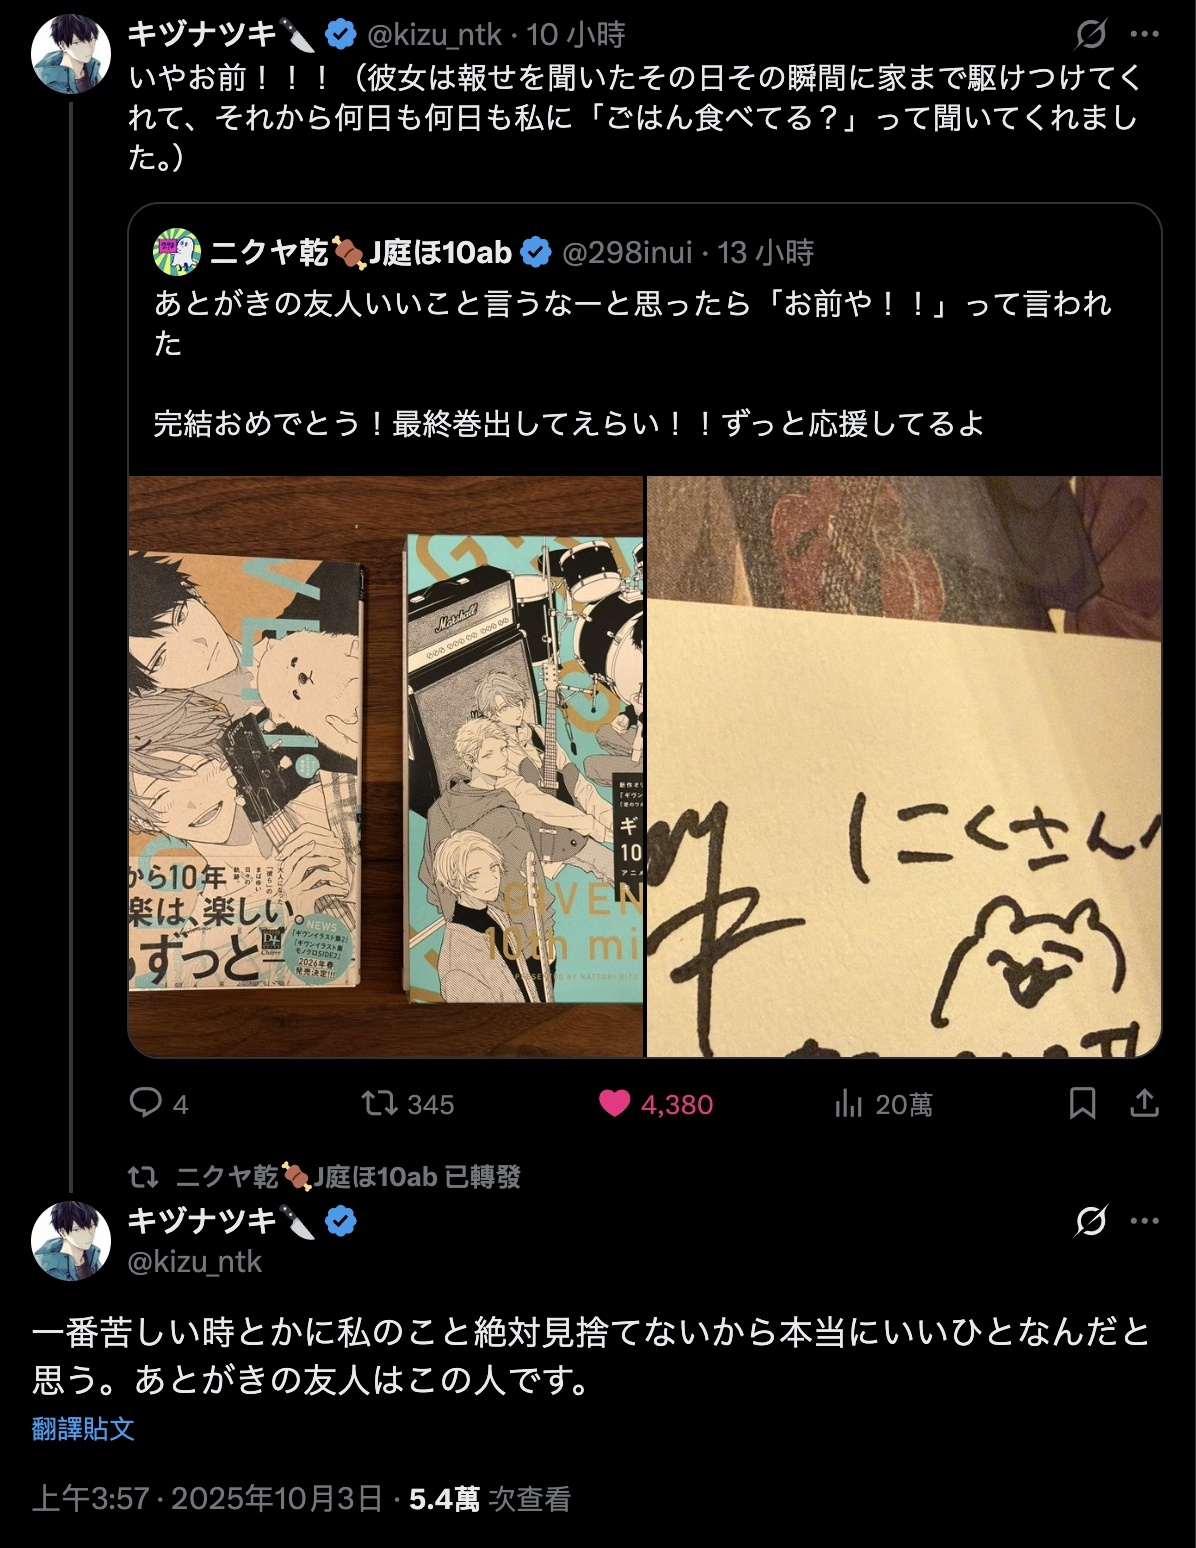Click the repost icon with 345 count

[378, 1104]
